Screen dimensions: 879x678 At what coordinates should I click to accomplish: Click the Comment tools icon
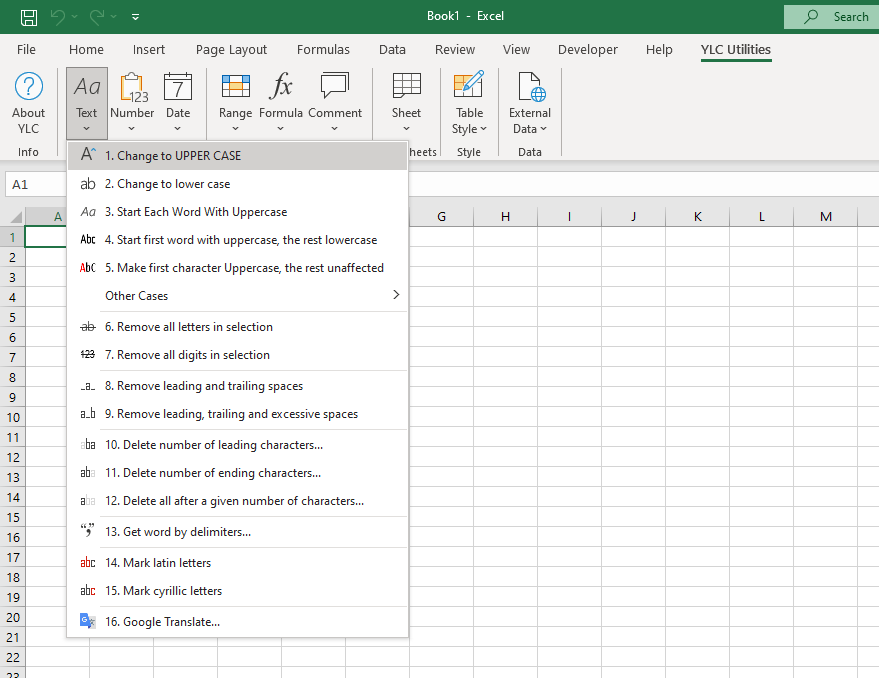(x=334, y=88)
